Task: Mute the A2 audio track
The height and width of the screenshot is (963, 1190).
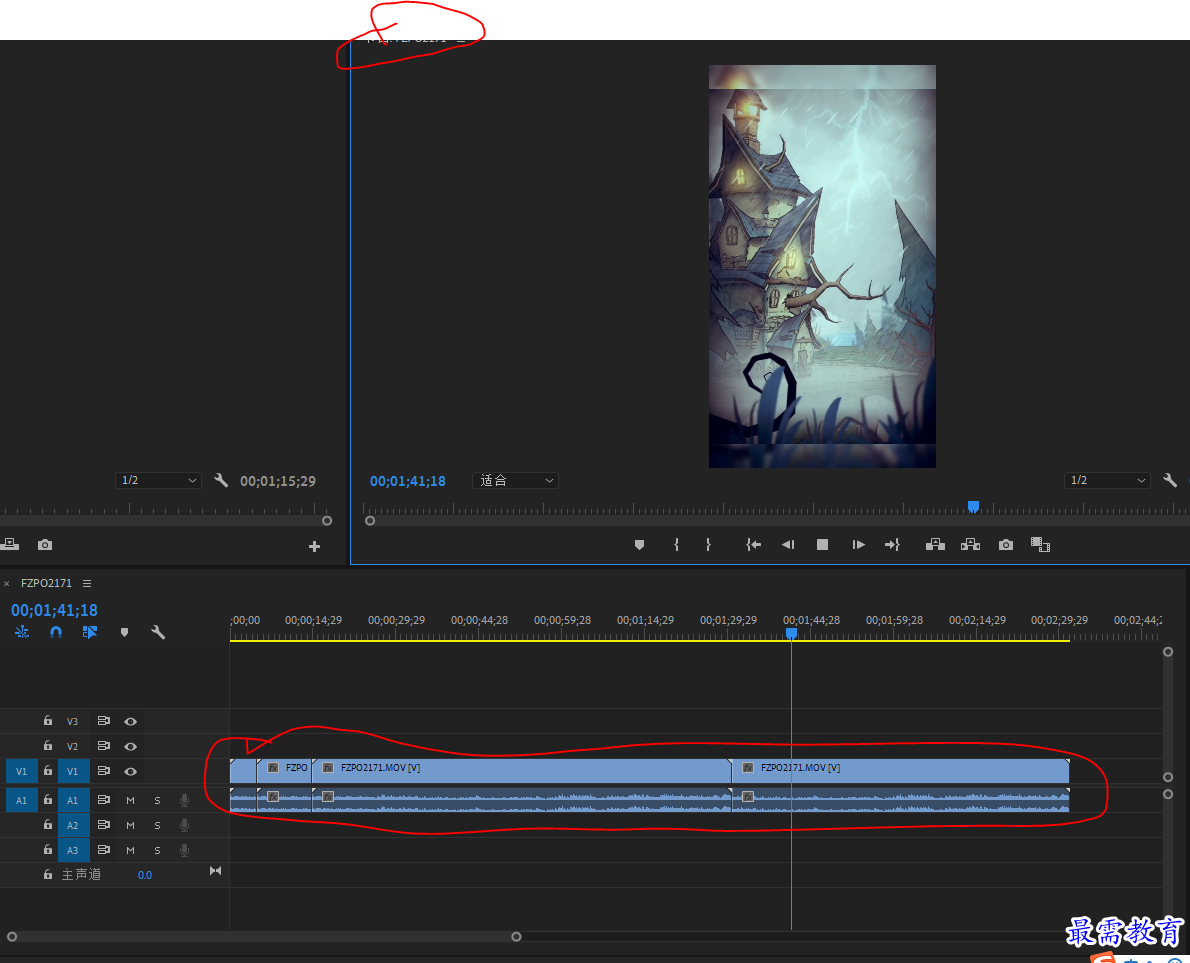Action: tap(131, 826)
